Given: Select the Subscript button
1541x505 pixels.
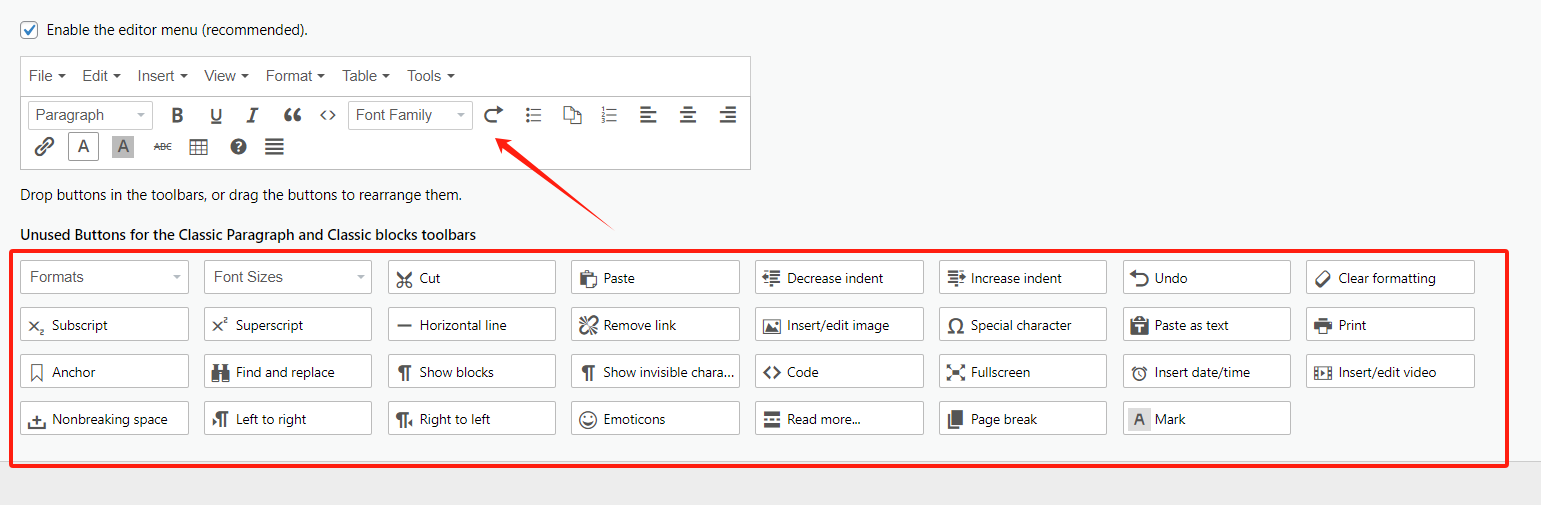Looking at the screenshot, I should click(104, 324).
